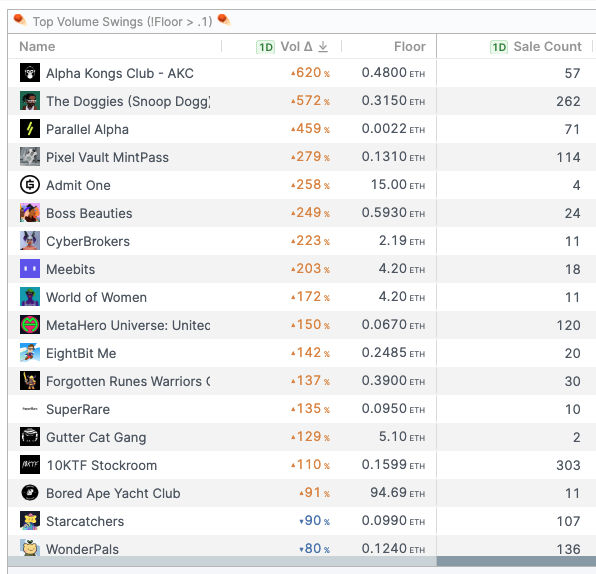Click the icon right of the panel title
The image size is (596, 574).
coord(224,20)
